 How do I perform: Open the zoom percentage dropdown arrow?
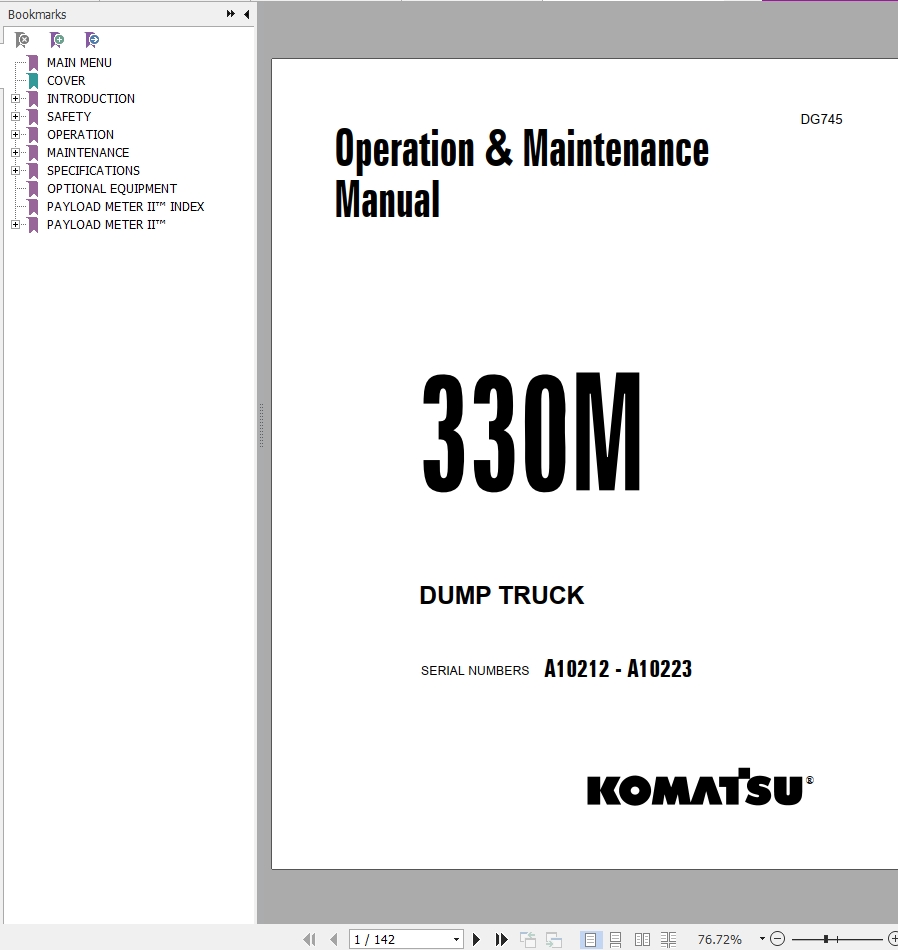click(x=762, y=939)
